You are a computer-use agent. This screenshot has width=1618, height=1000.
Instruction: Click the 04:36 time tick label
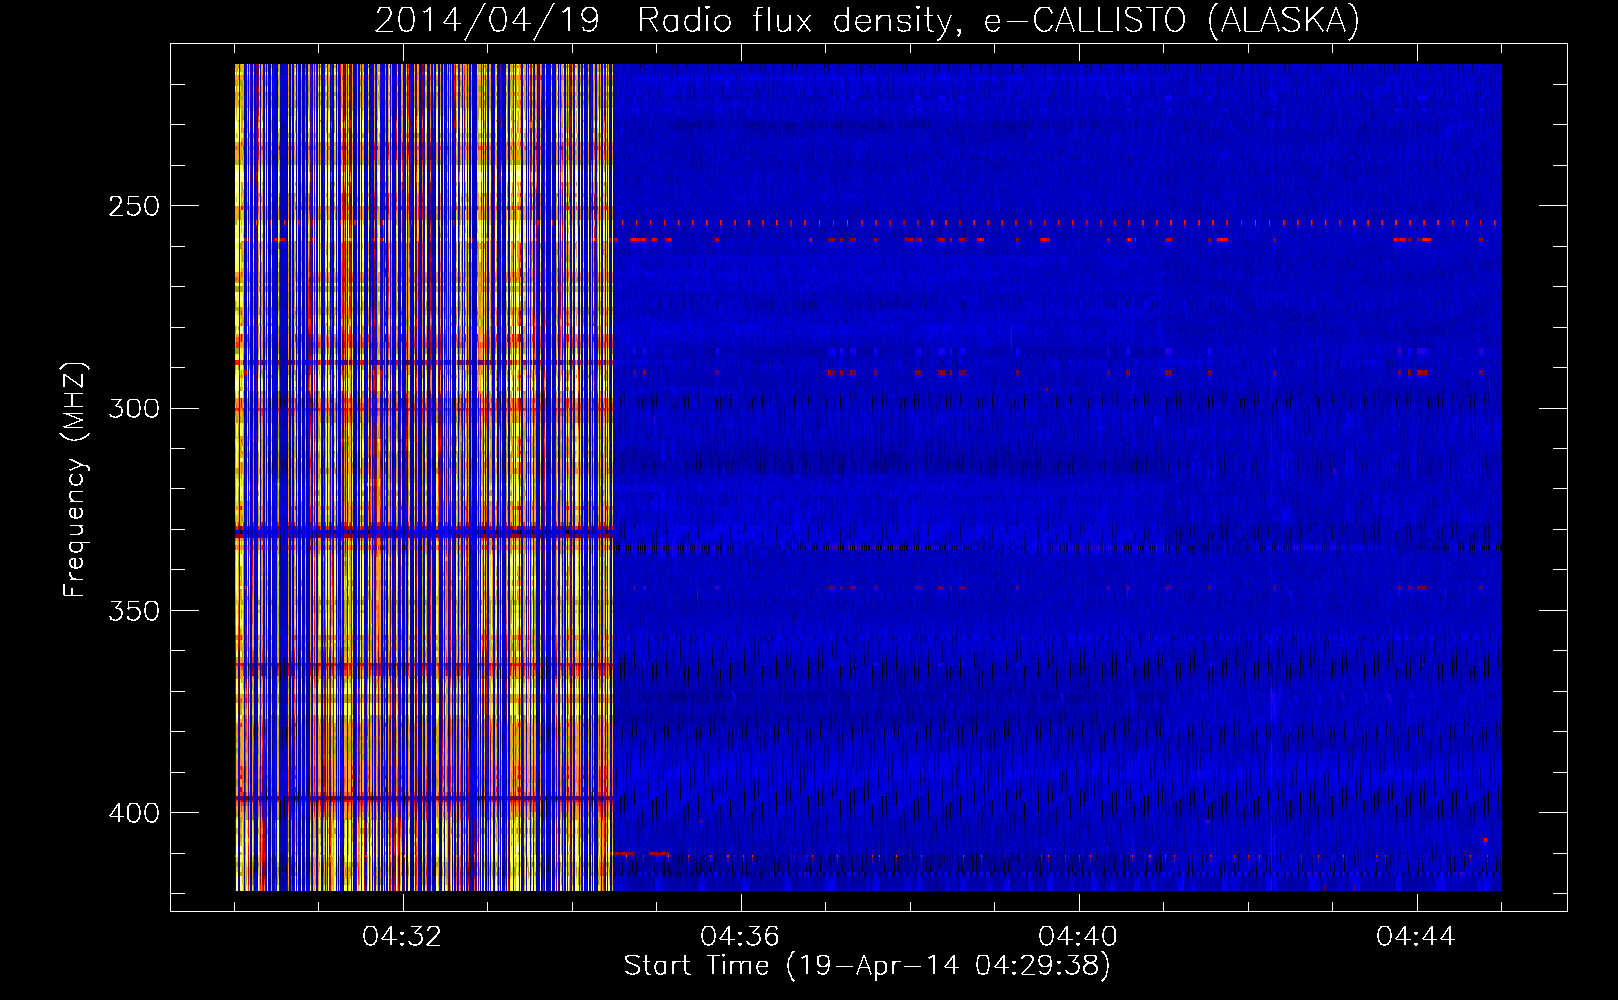pos(740,936)
